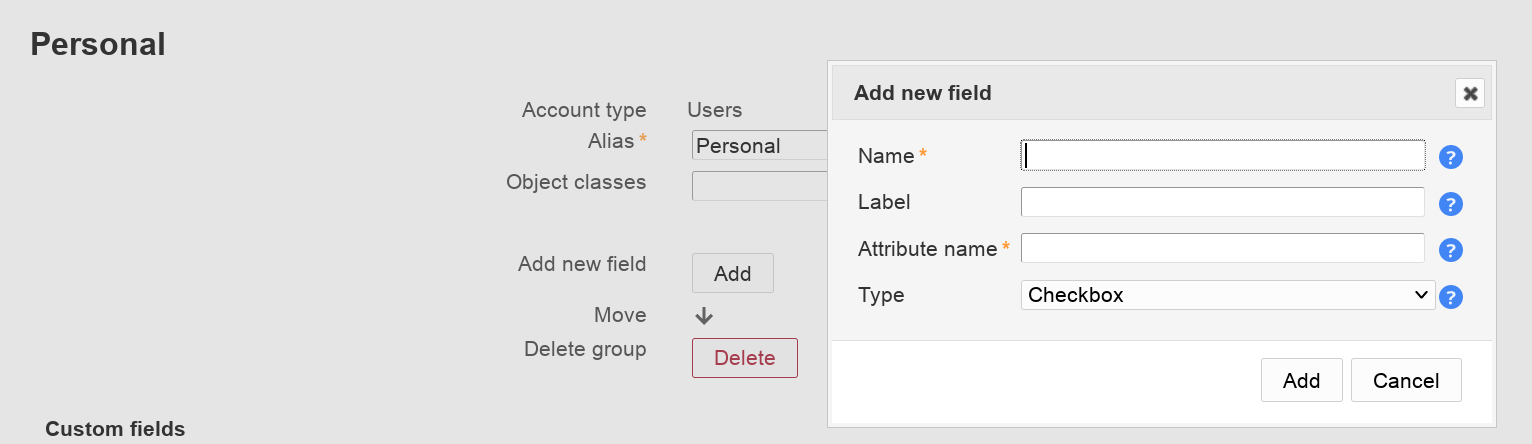
Task: Open help for Attribute name field
Action: click(1451, 250)
